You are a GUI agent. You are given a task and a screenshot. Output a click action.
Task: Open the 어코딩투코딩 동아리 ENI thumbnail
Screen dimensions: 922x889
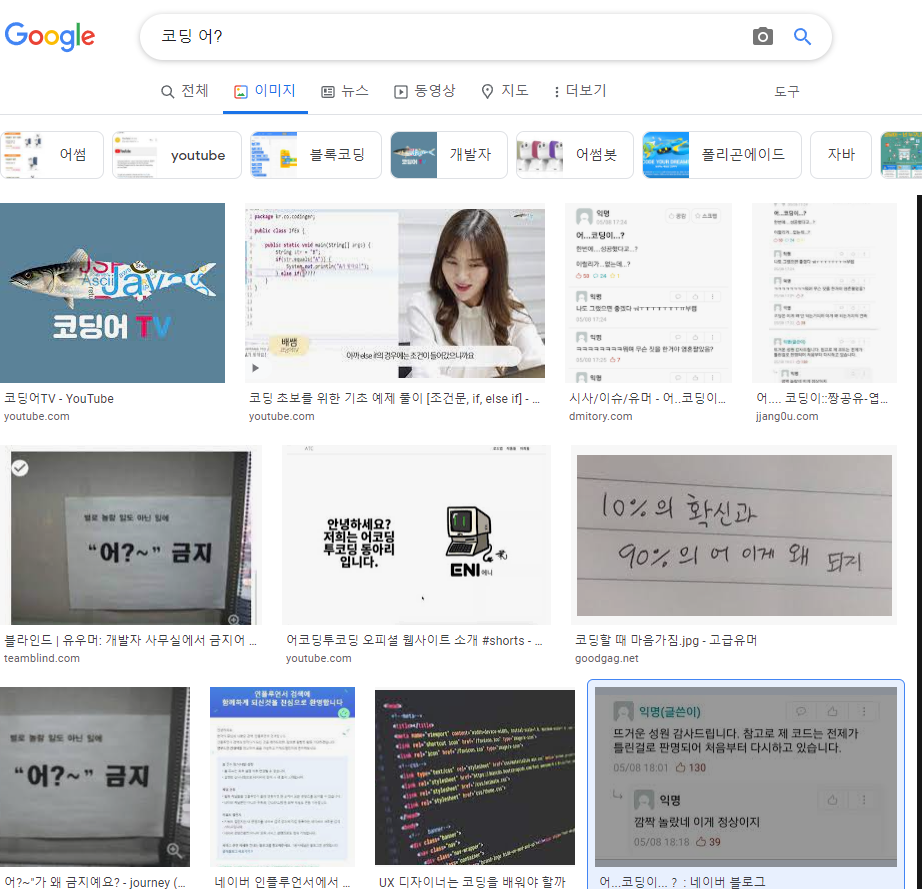click(x=416, y=535)
